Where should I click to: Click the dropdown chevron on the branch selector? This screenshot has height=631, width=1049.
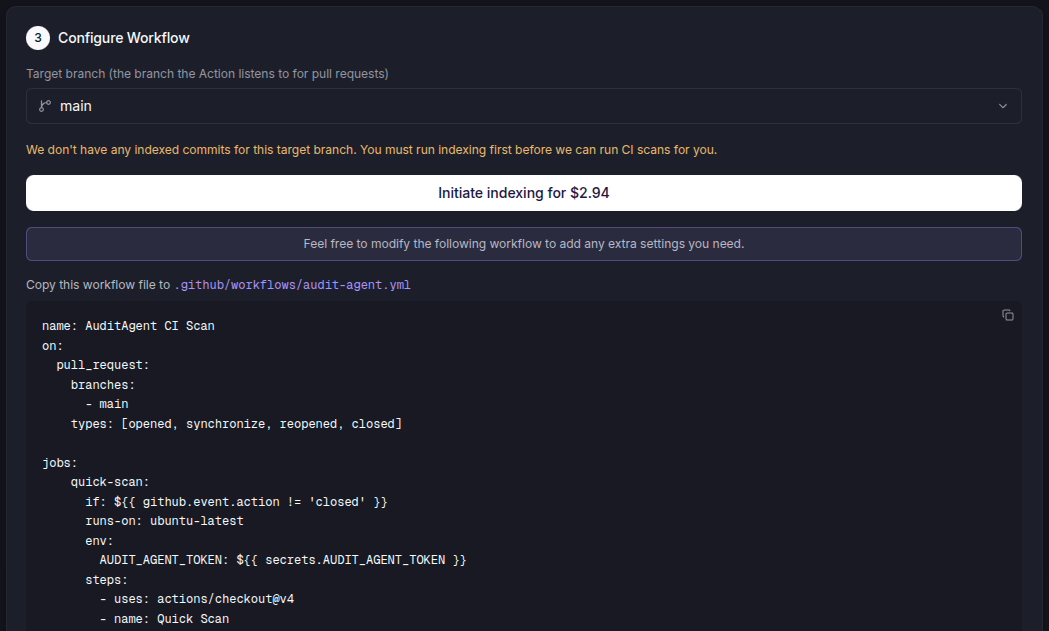coord(1003,106)
